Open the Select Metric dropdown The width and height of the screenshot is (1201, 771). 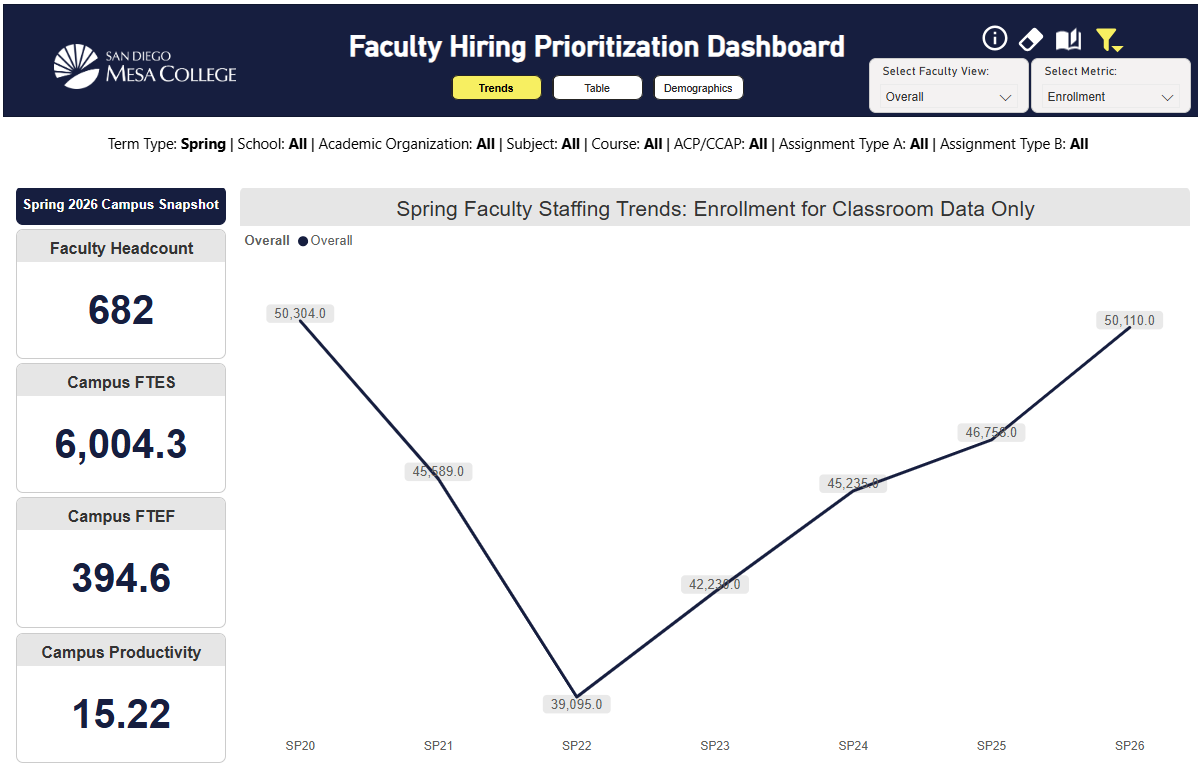pyautogui.click(x=1110, y=97)
